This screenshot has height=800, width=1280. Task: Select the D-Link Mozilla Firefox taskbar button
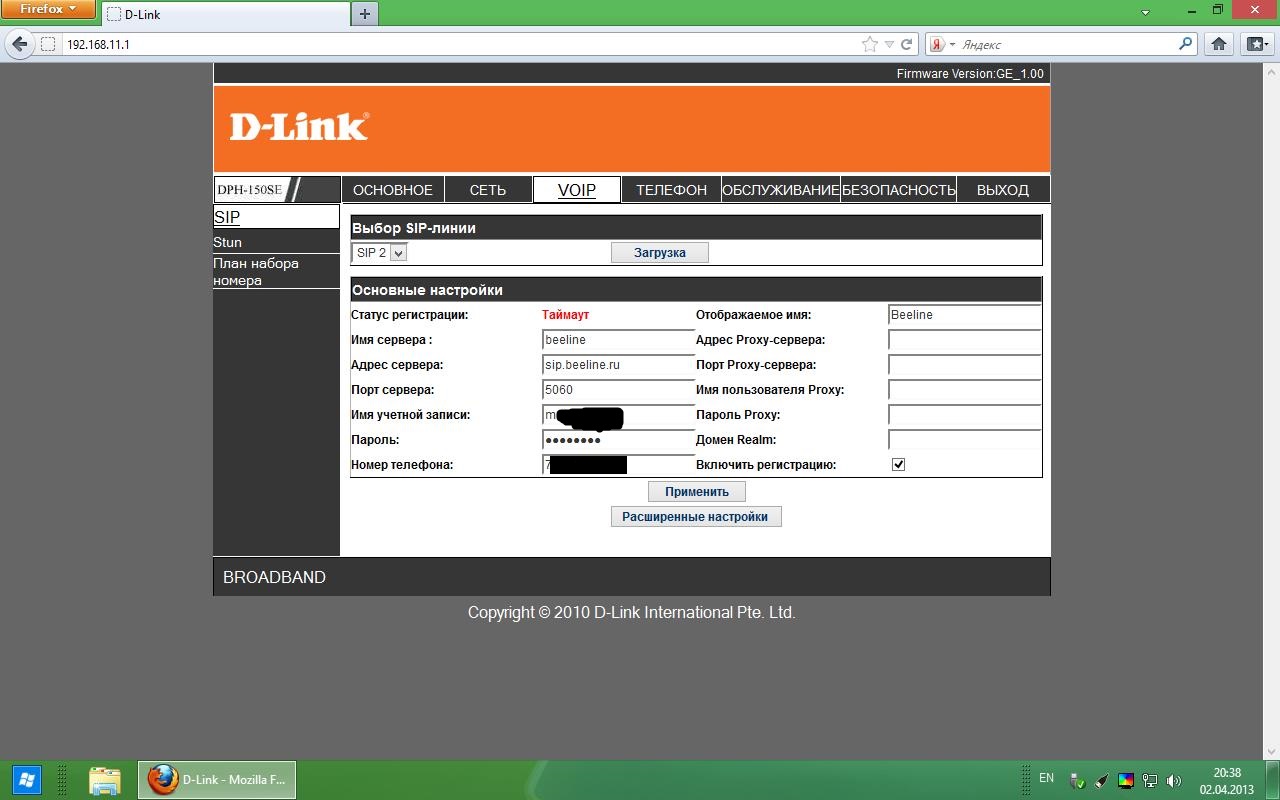217,780
